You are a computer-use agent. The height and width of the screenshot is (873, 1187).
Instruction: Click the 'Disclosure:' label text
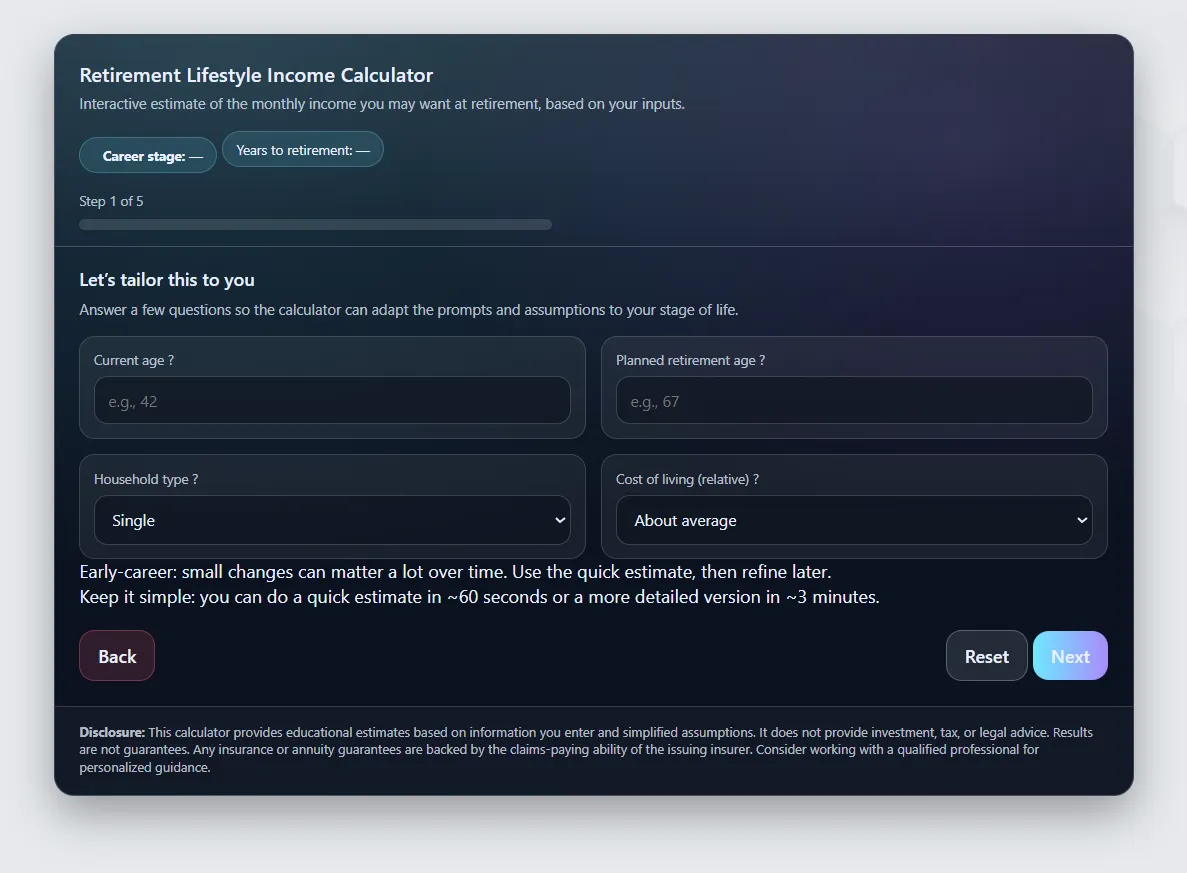[x=112, y=732]
